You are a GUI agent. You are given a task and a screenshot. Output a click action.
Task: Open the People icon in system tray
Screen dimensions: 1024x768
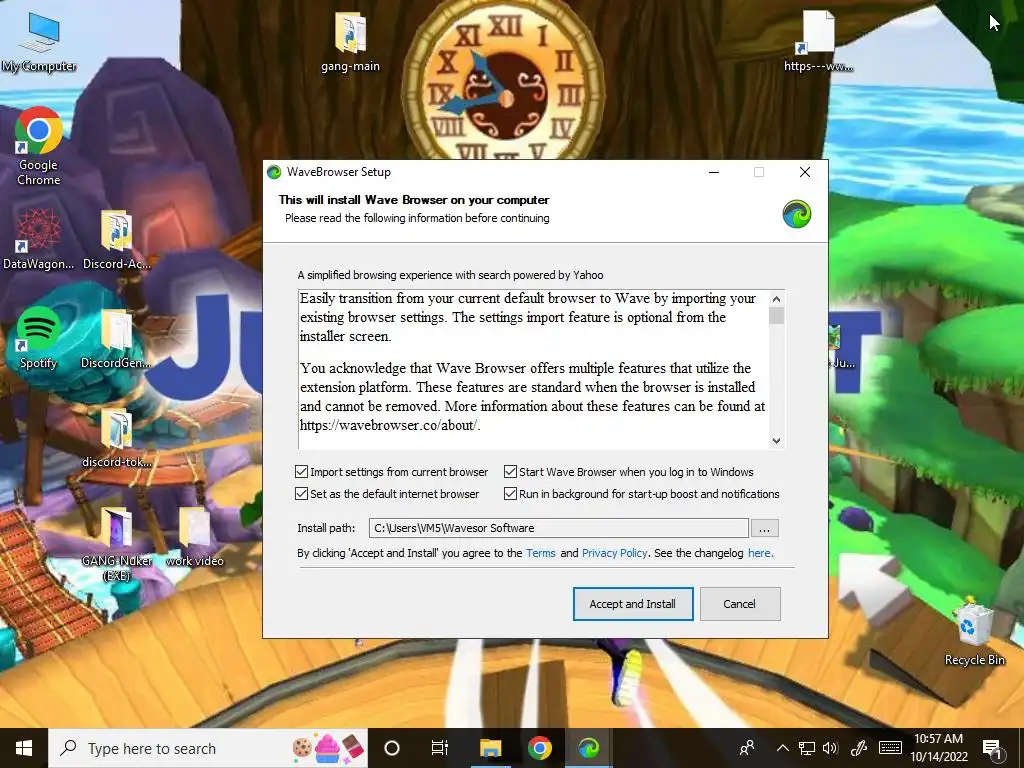(x=747, y=748)
